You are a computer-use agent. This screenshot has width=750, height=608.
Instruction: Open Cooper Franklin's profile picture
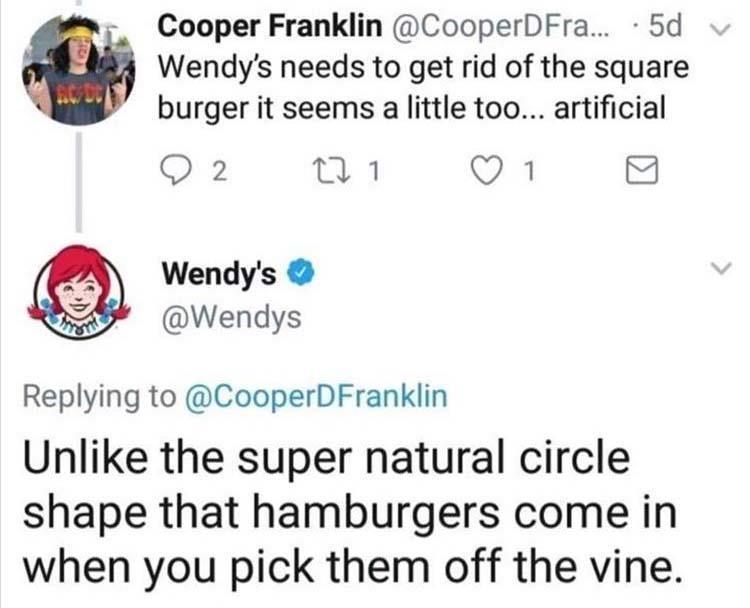78,69
